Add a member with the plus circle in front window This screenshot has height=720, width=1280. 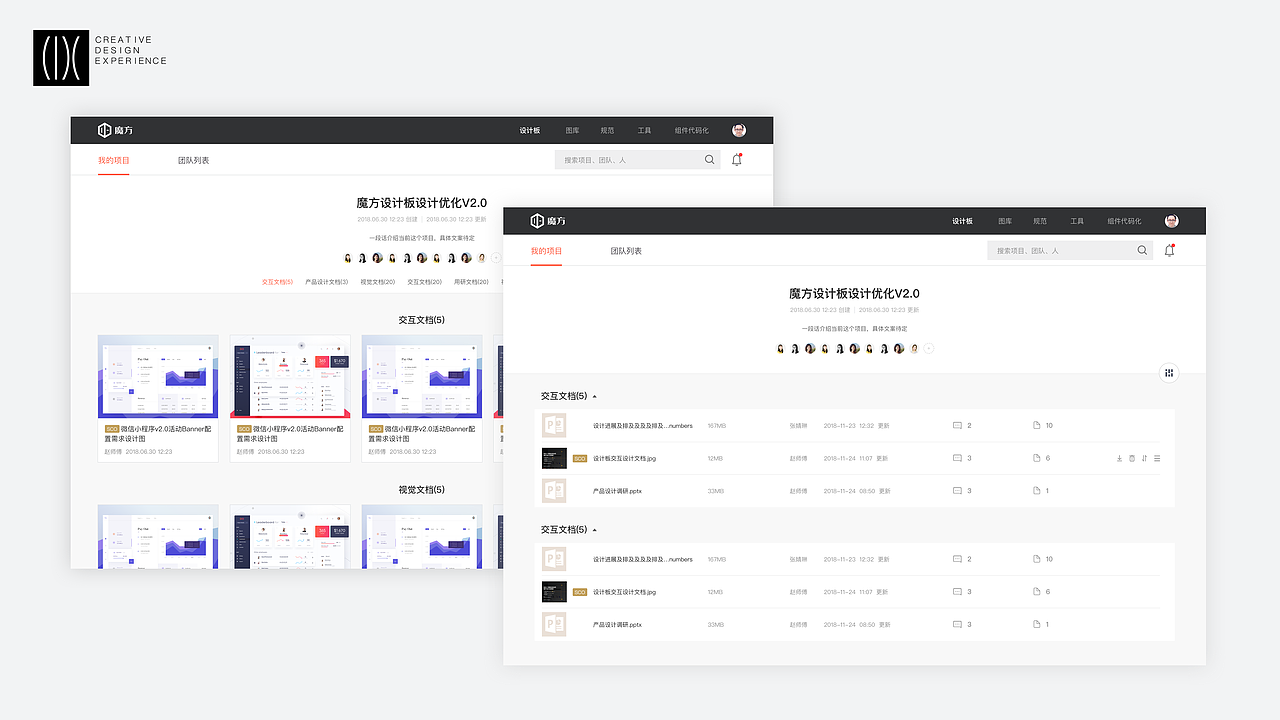coord(929,349)
